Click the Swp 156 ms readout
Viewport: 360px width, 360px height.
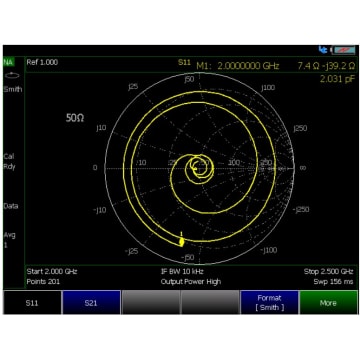point(333,282)
